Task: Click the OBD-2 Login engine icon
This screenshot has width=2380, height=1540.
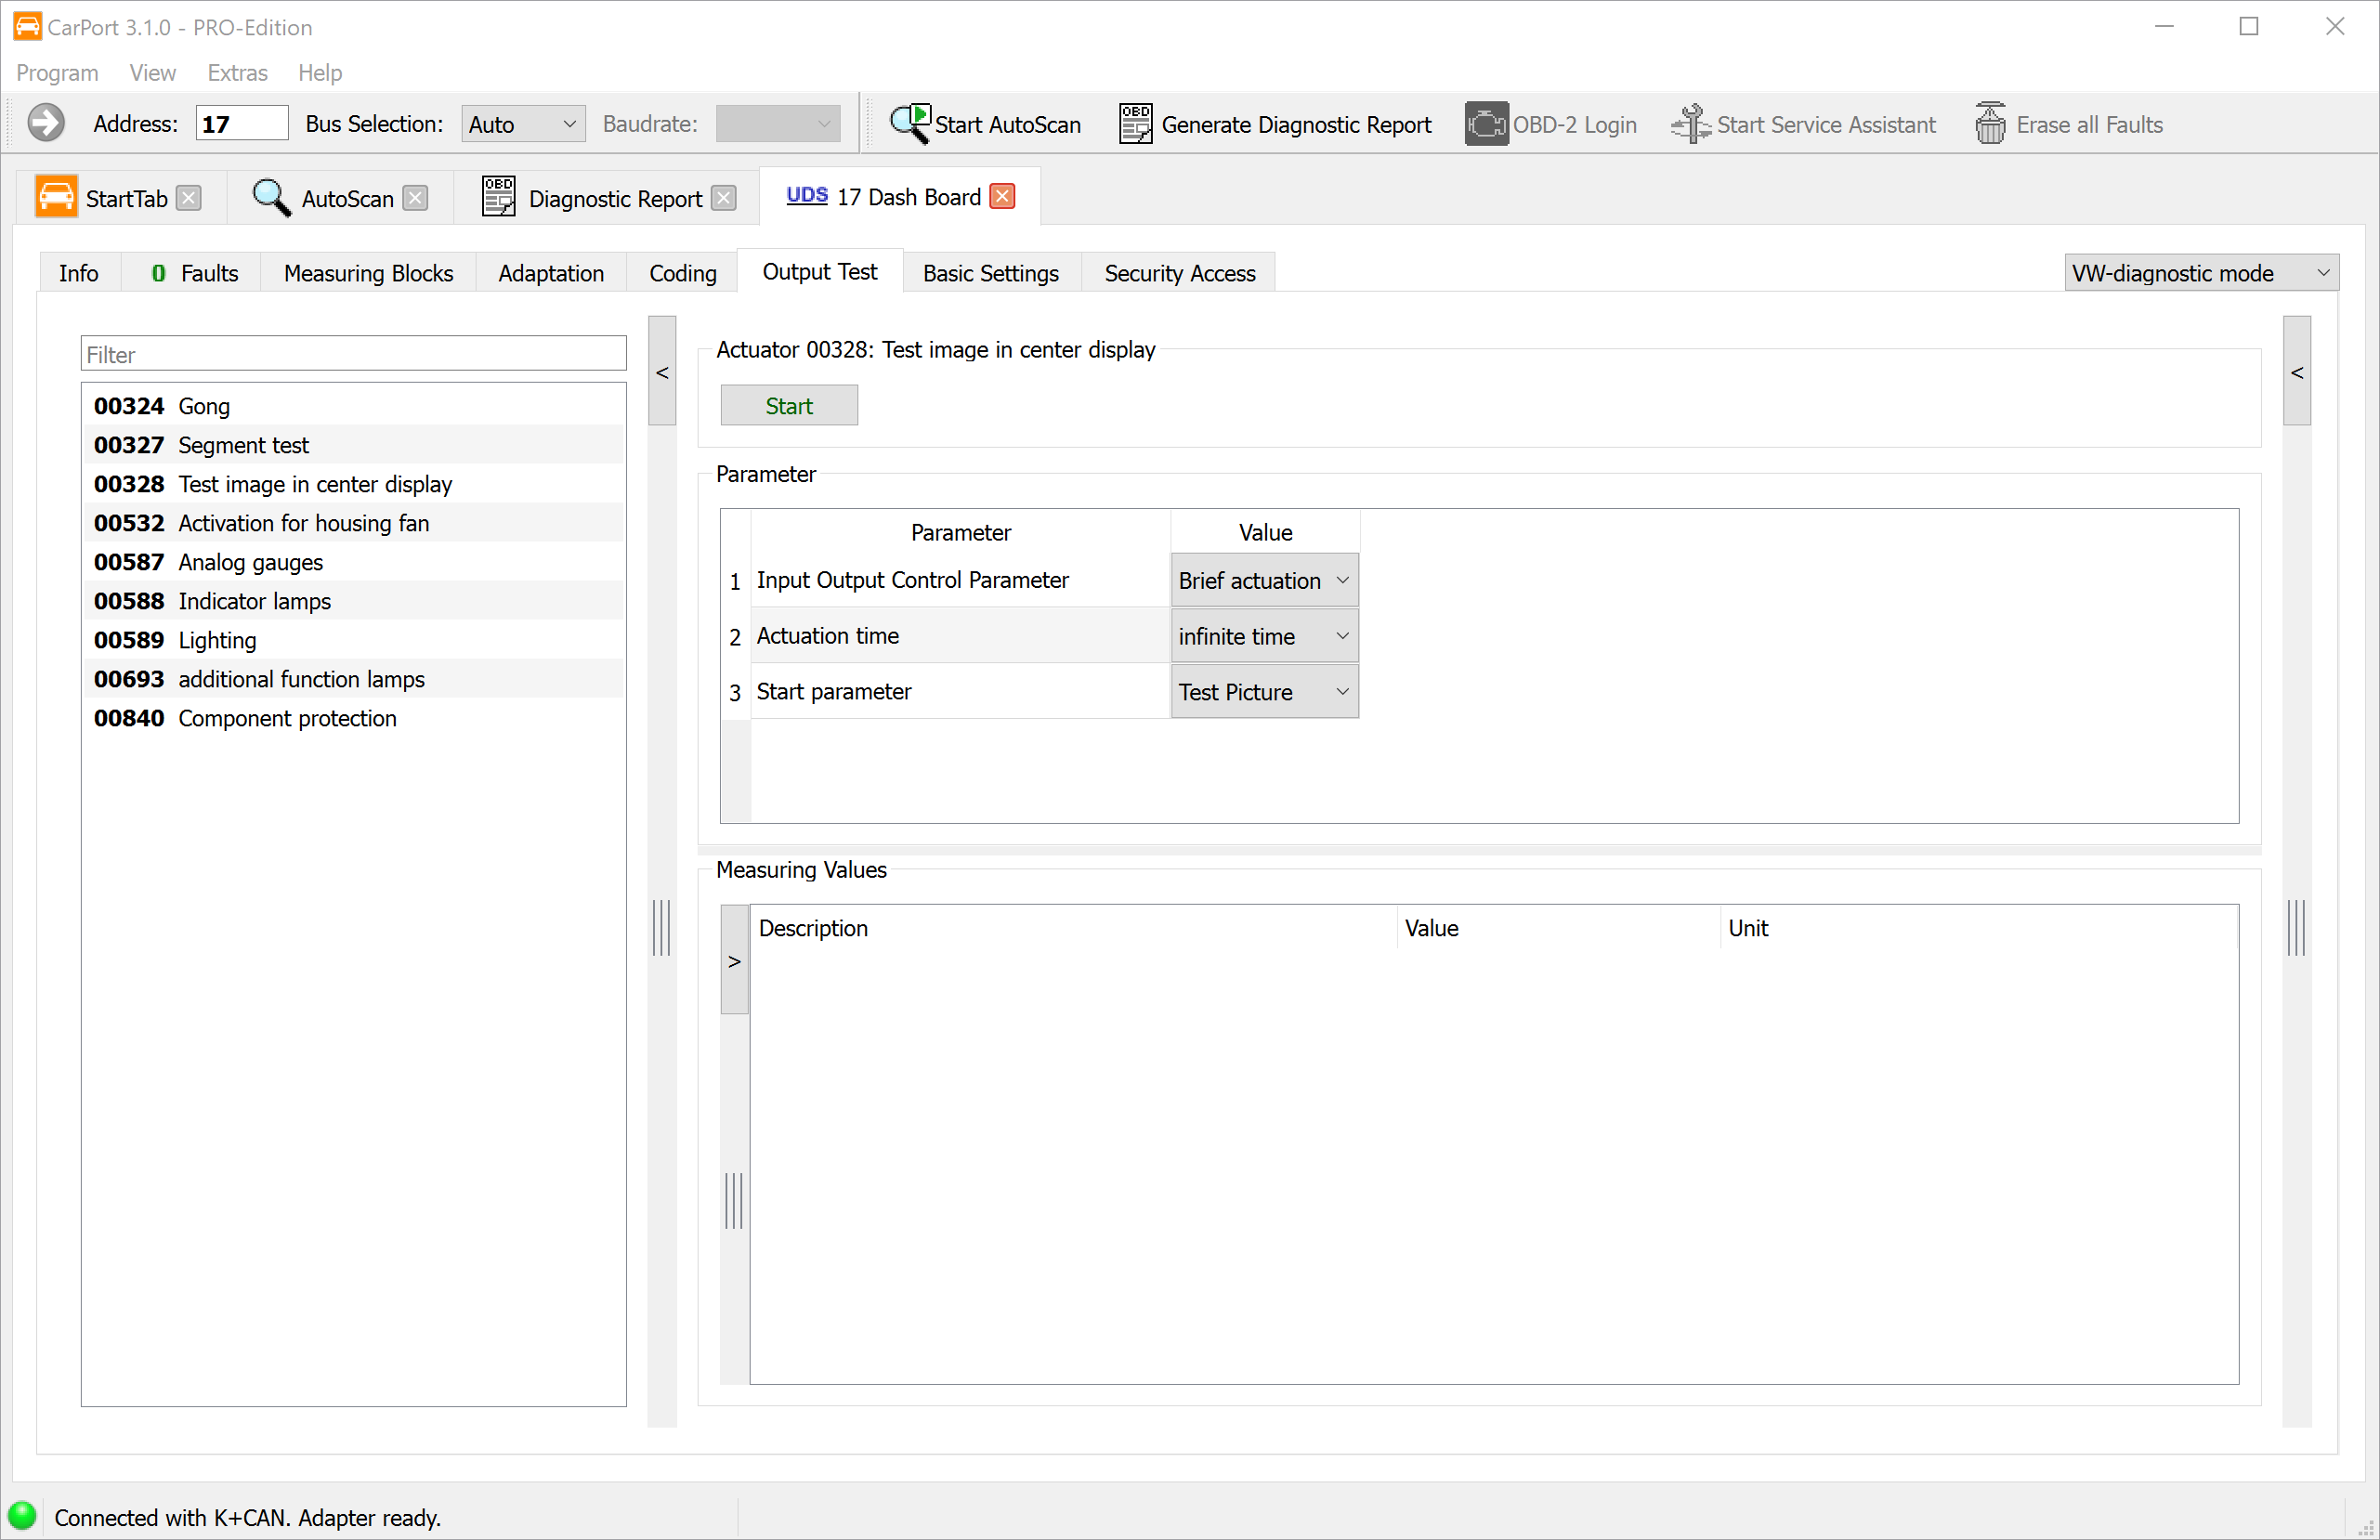Action: [x=1486, y=122]
